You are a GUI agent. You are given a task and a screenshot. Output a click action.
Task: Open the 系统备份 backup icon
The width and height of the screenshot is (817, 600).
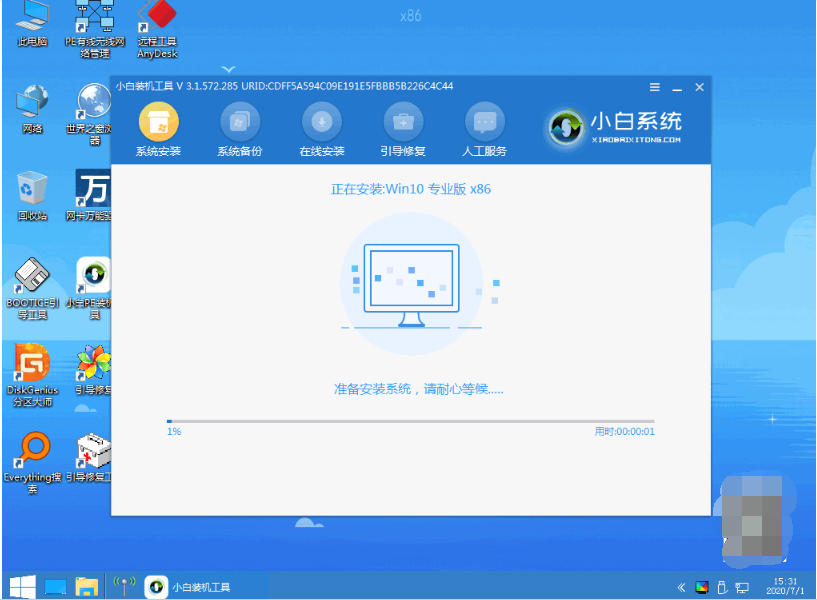click(x=240, y=122)
